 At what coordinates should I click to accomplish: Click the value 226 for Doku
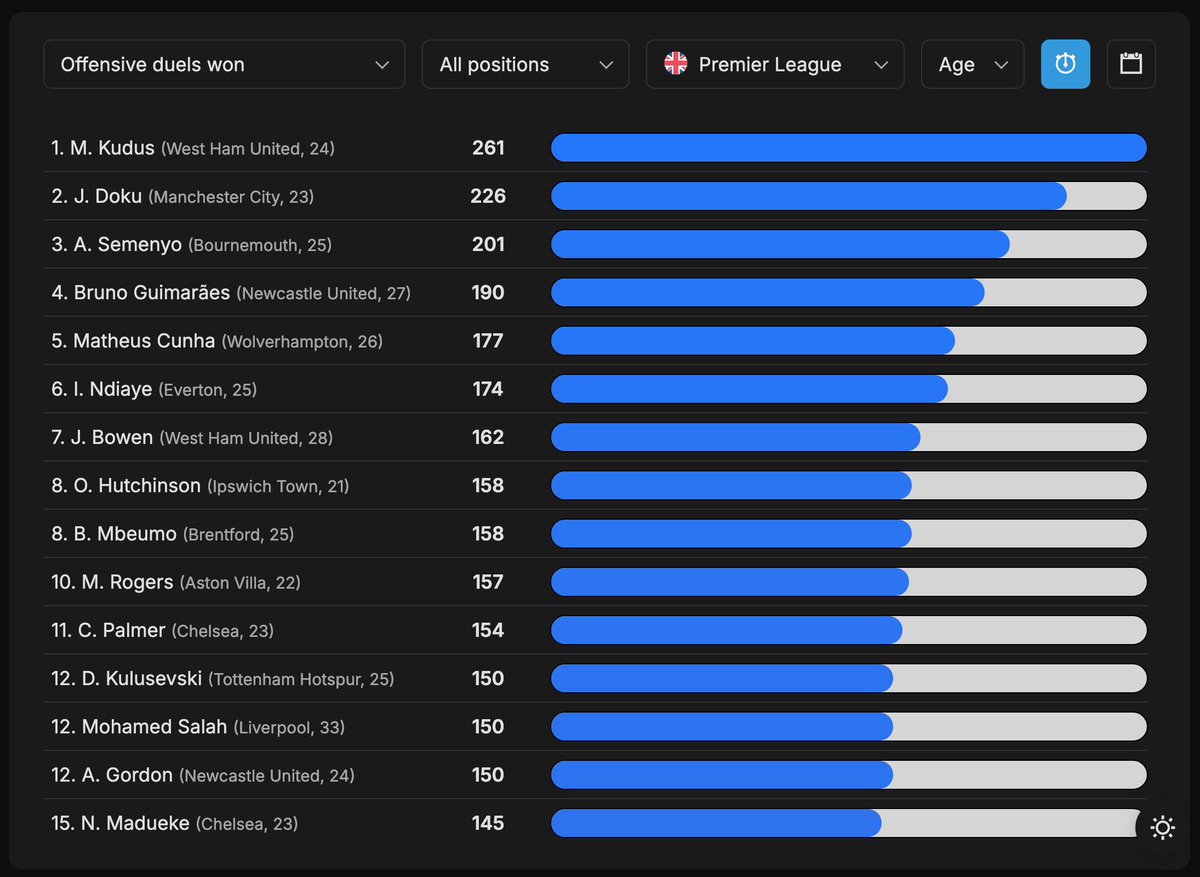tap(488, 196)
